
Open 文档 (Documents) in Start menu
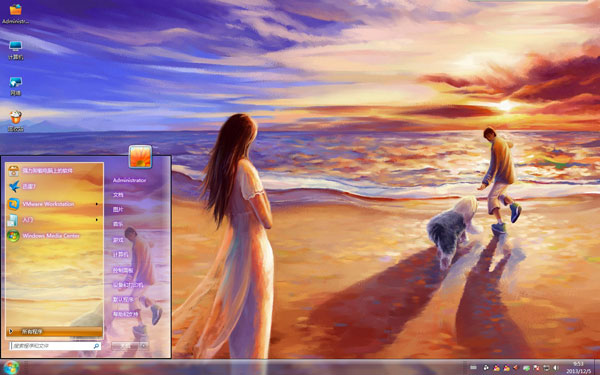[118, 195]
